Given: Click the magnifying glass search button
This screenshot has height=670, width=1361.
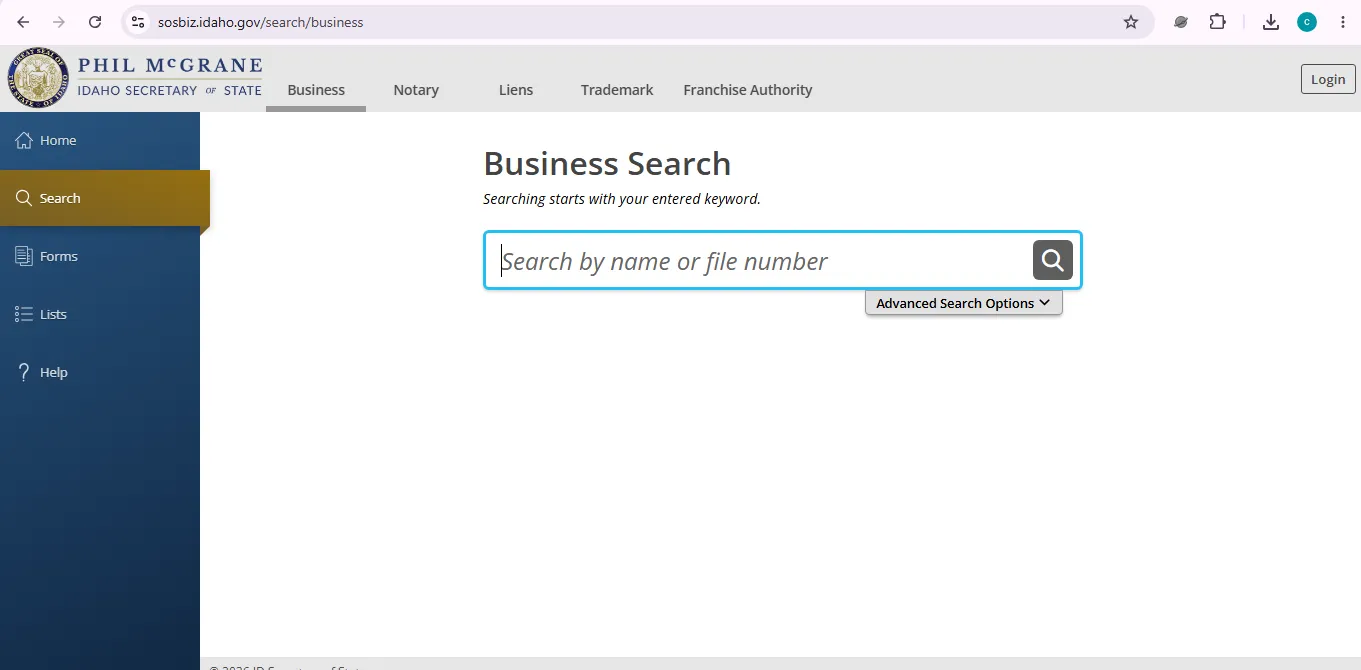Looking at the screenshot, I should 1052,260.
